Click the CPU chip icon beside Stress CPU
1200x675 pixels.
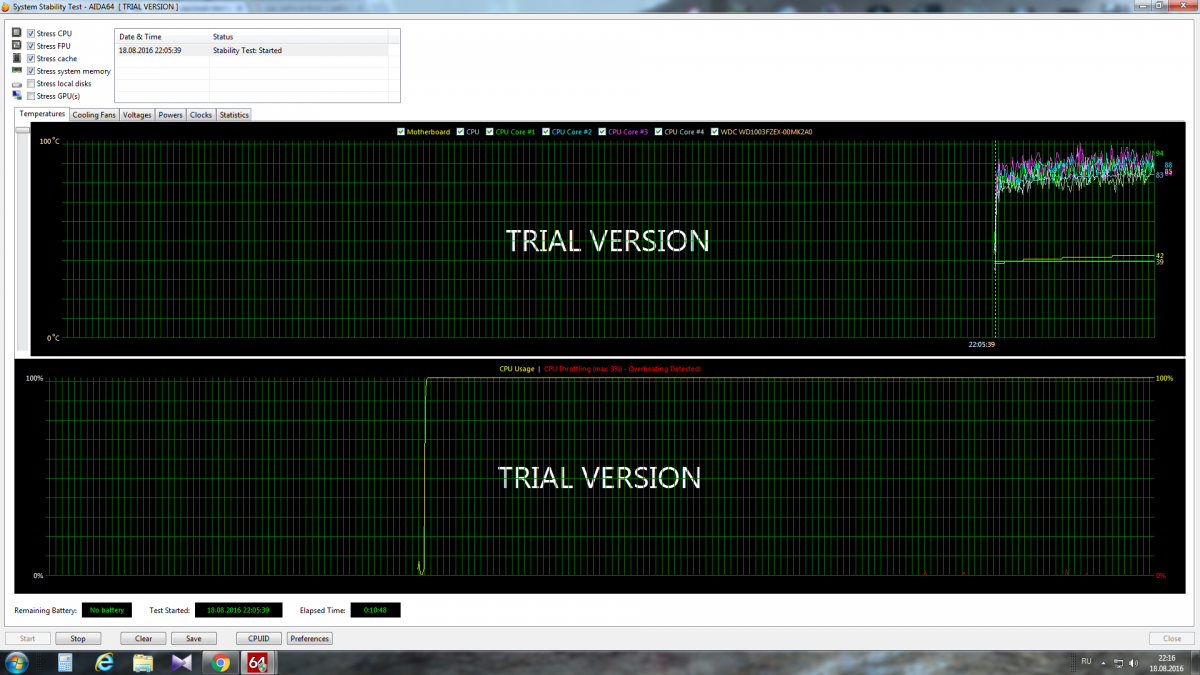click(x=17, y=33)
